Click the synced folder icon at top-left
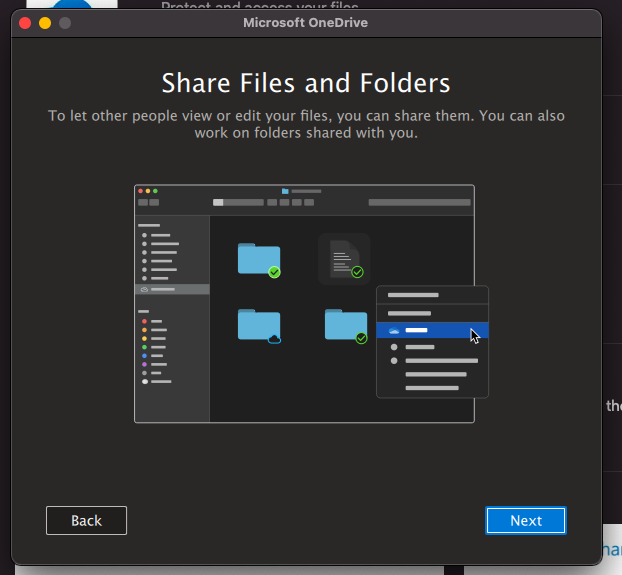This screenshot has width=622, height=575. pos(258,259)
